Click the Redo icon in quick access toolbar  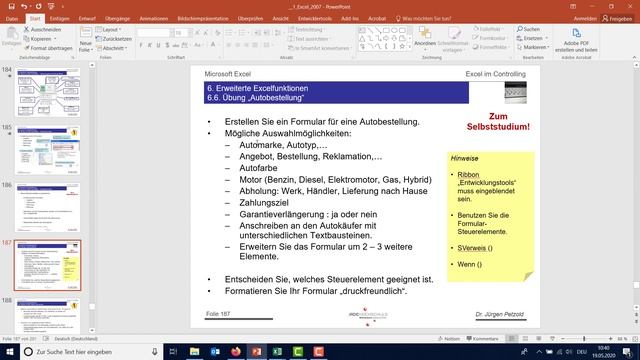[38, 7]
